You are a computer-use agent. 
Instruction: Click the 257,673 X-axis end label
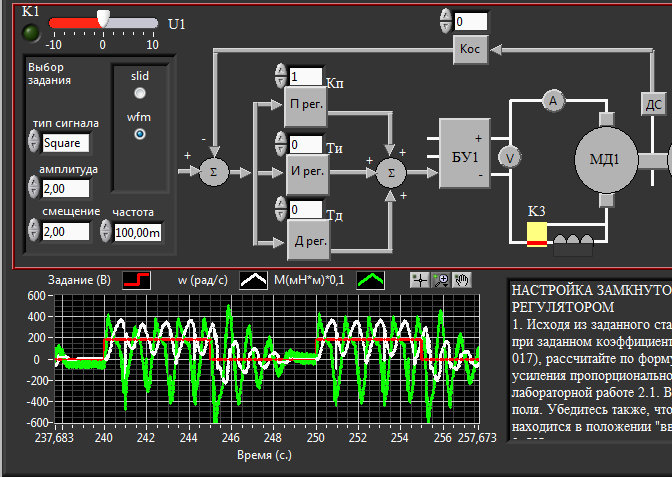[x=477, y=438]
